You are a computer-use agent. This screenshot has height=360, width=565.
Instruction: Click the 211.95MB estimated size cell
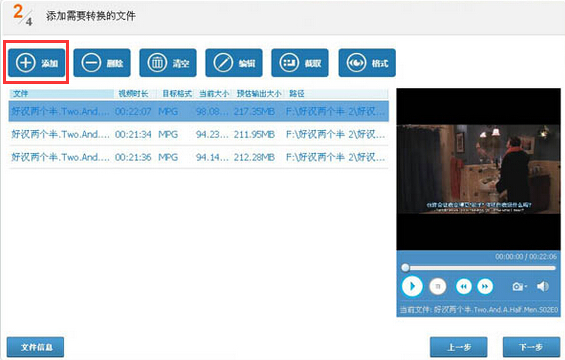tap(254, 134)
